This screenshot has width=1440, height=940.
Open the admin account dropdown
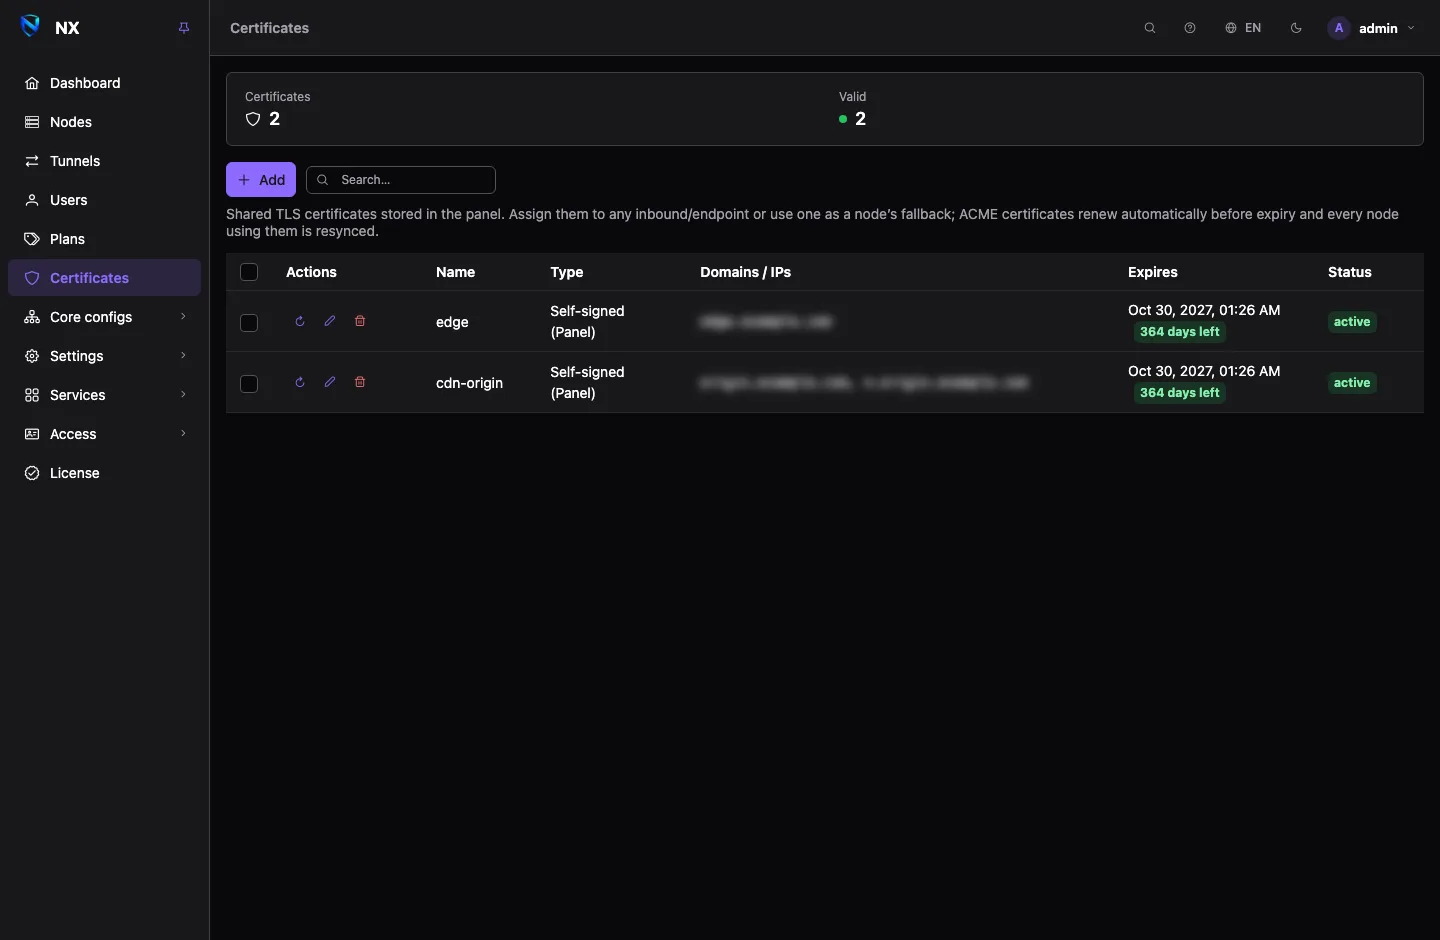pyautogui.click(x=1372, y=28)
